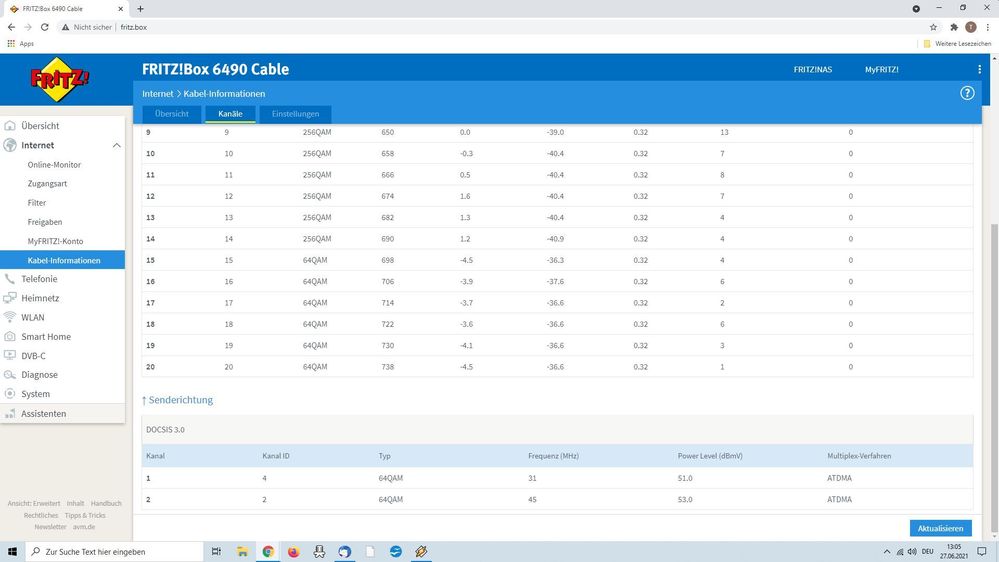This screenshot has width=999, height=562.
Task: Click the Power Level (dBmV) column header
Action: coord(710,456)
